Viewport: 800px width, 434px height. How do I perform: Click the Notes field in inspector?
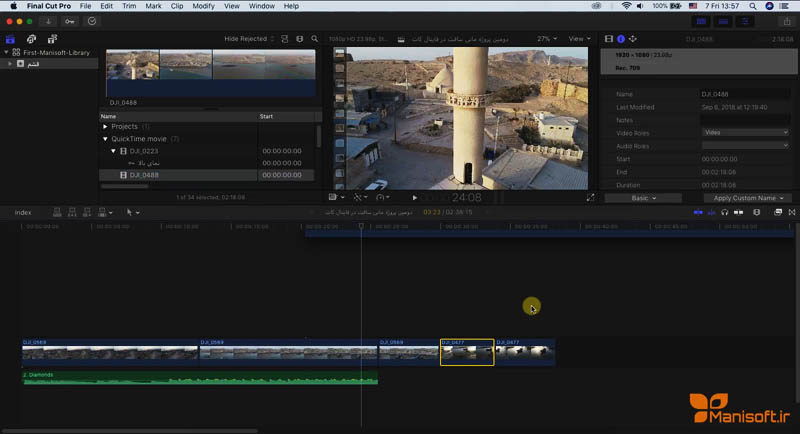pyautogui.click(x=745, y=120)
